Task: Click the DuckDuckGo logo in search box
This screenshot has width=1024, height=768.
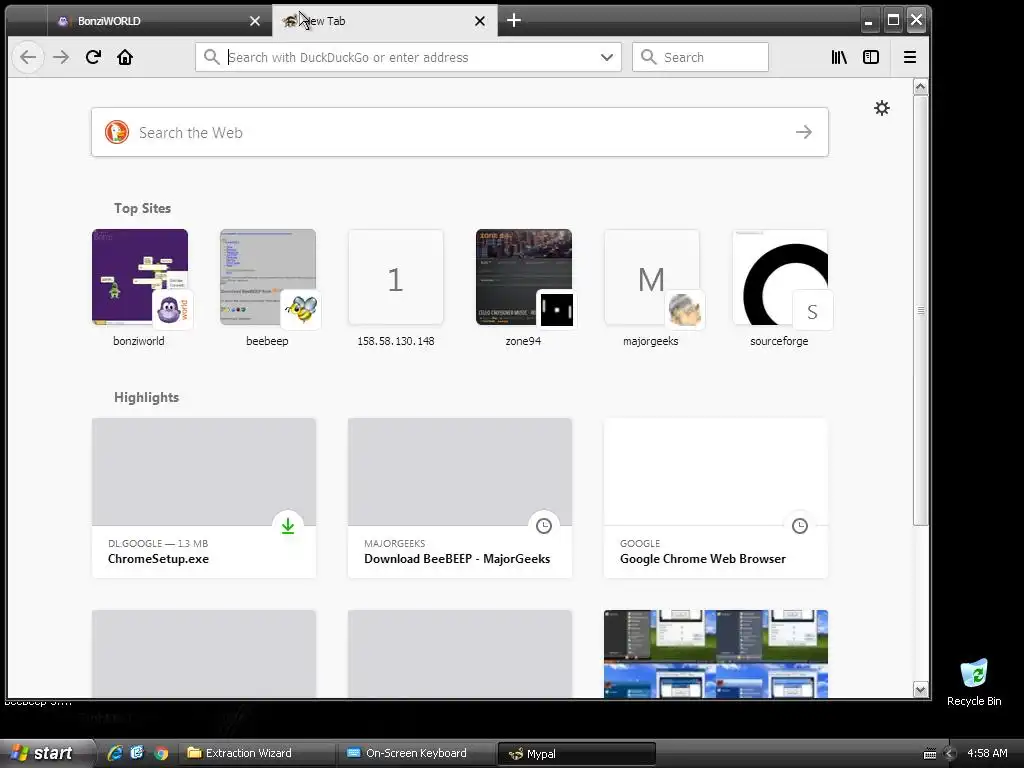Action: coord(117,132)
